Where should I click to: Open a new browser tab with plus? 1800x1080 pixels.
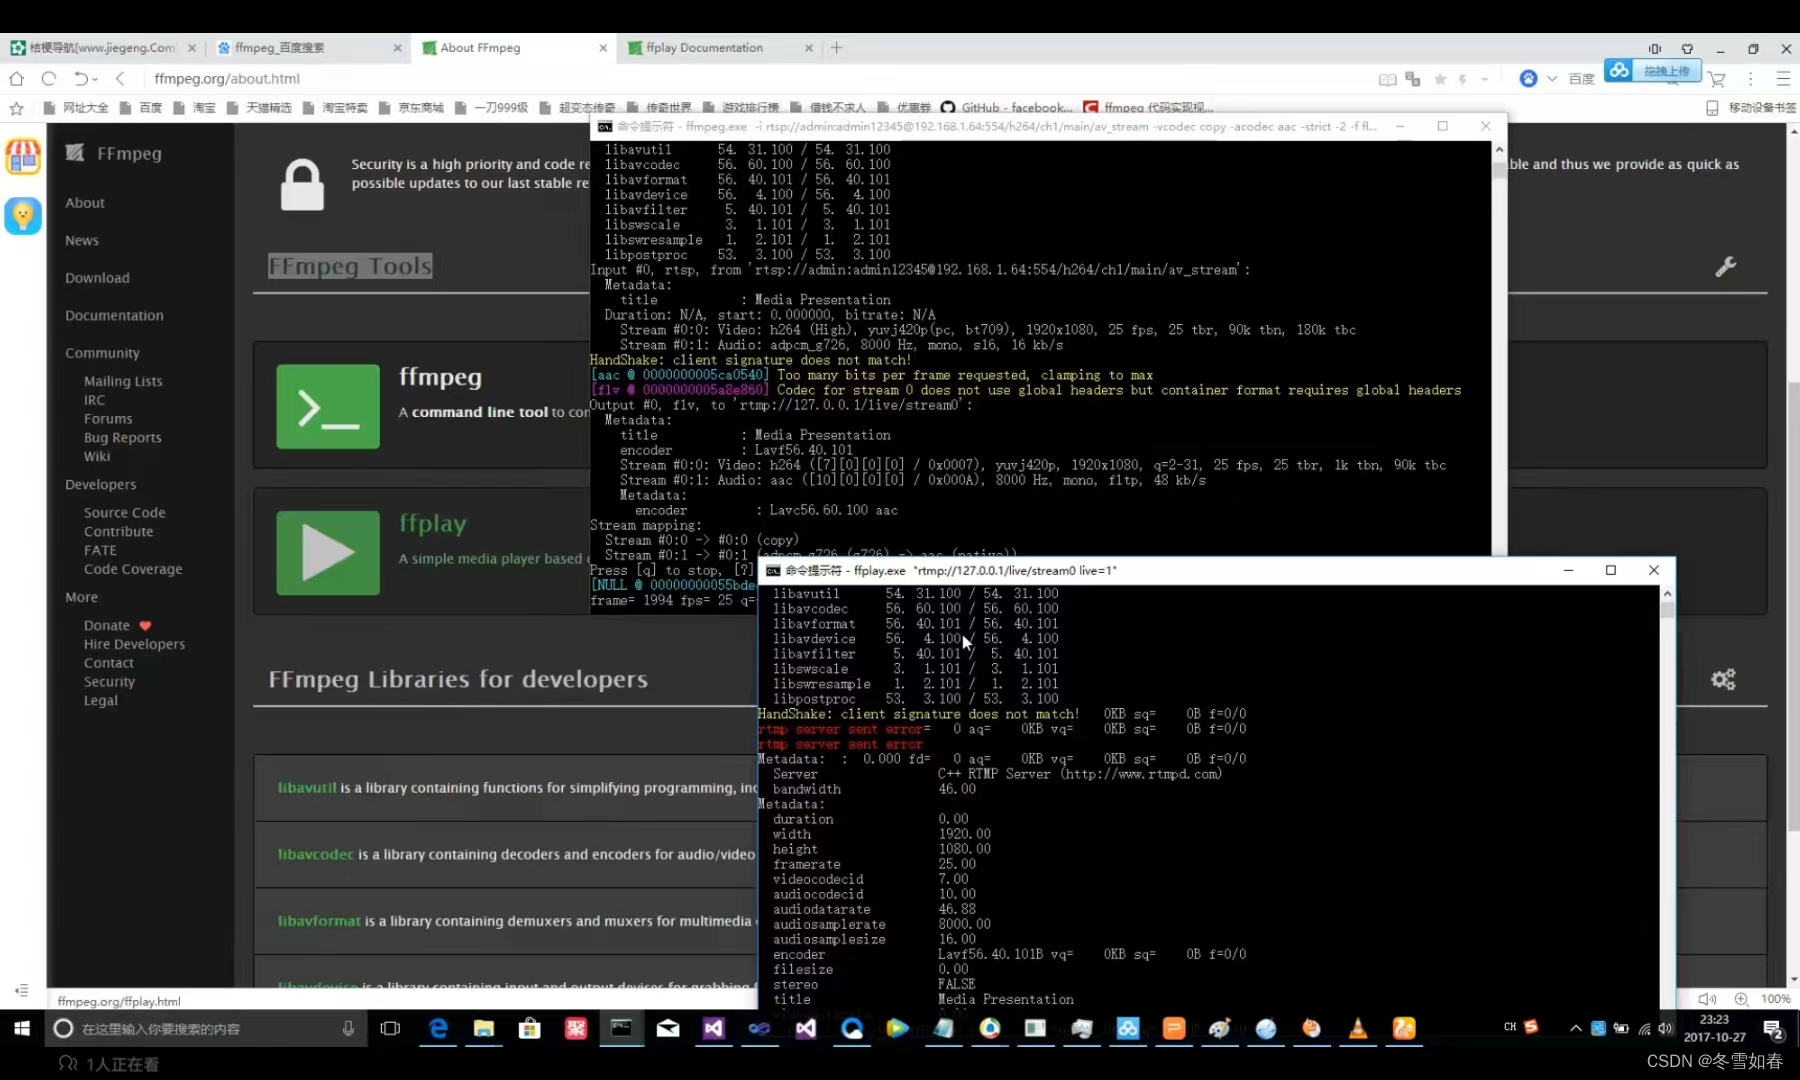coord(837,47)
